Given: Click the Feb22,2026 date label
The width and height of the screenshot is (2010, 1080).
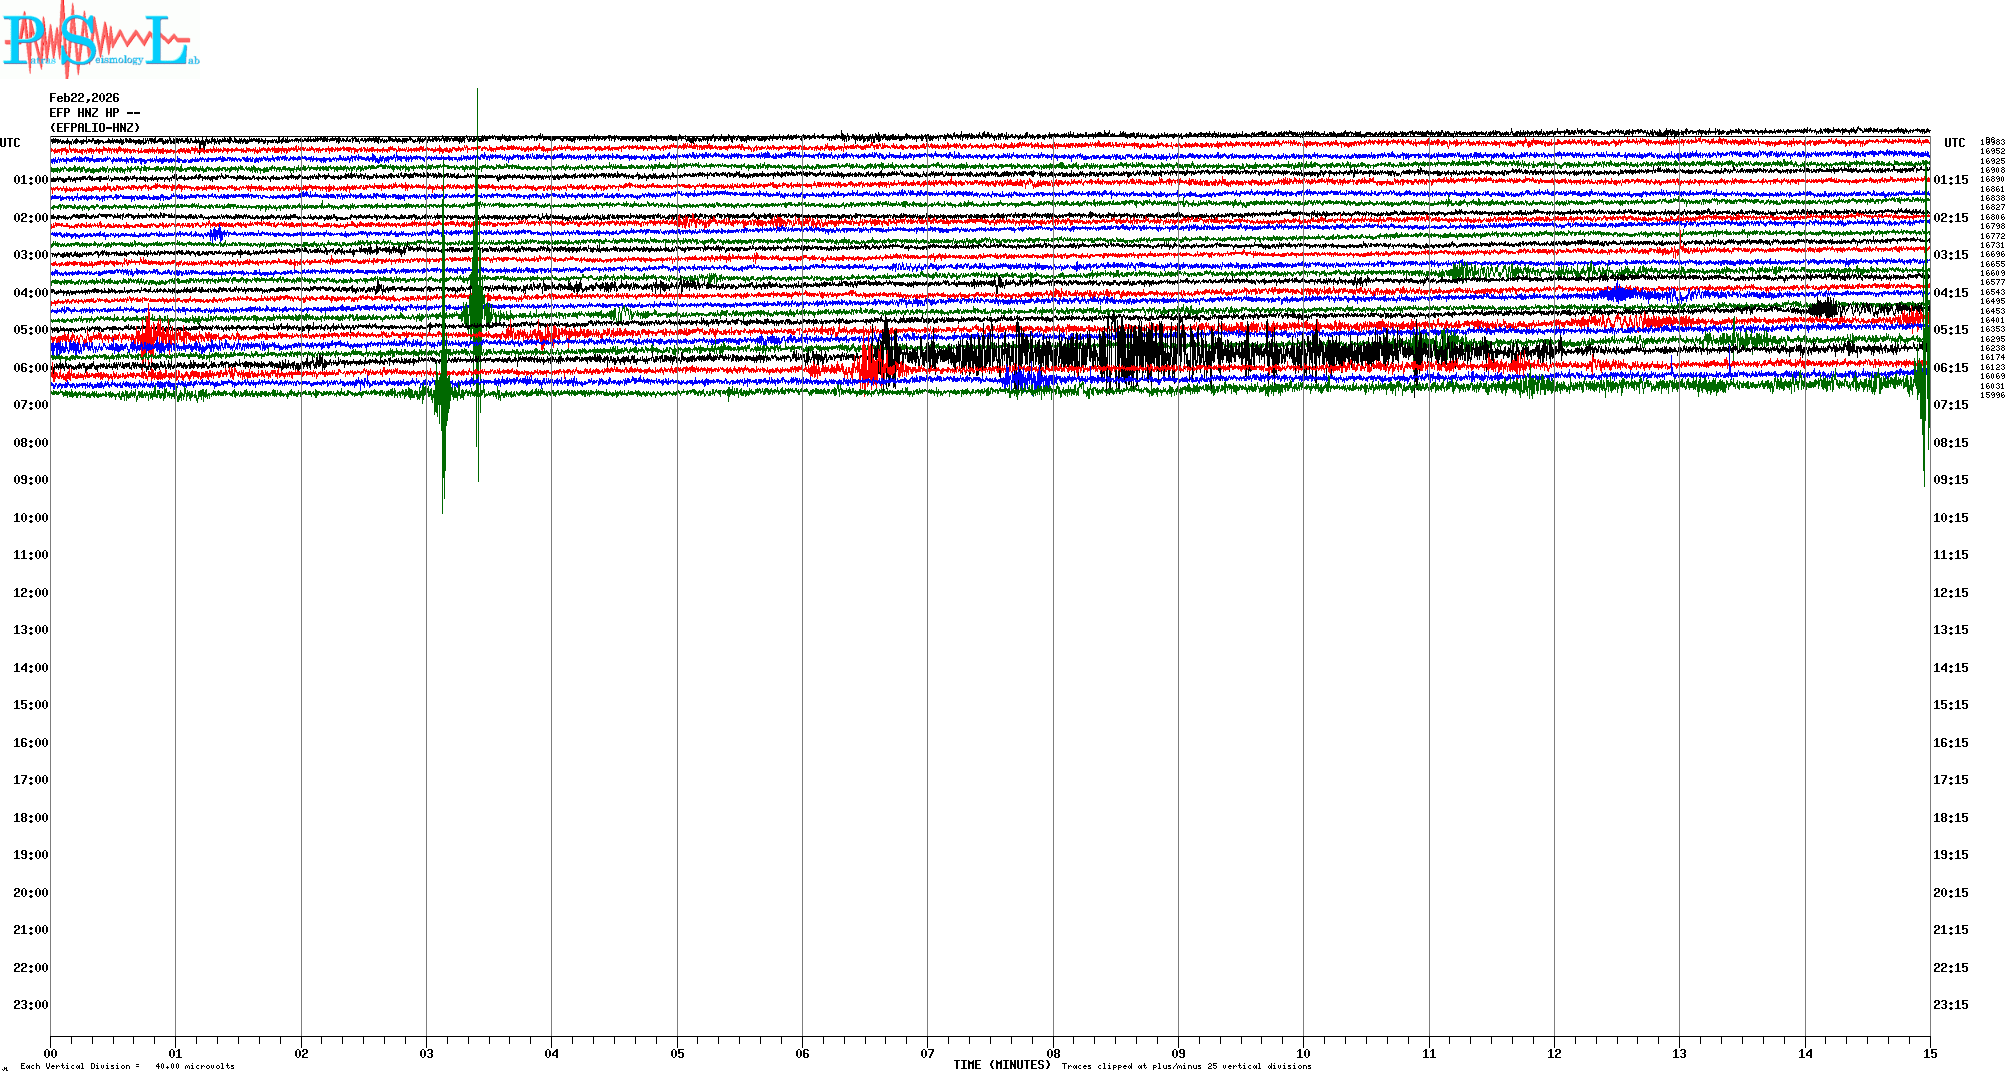Looking at the screenshot, I should [x=84, y=98].
